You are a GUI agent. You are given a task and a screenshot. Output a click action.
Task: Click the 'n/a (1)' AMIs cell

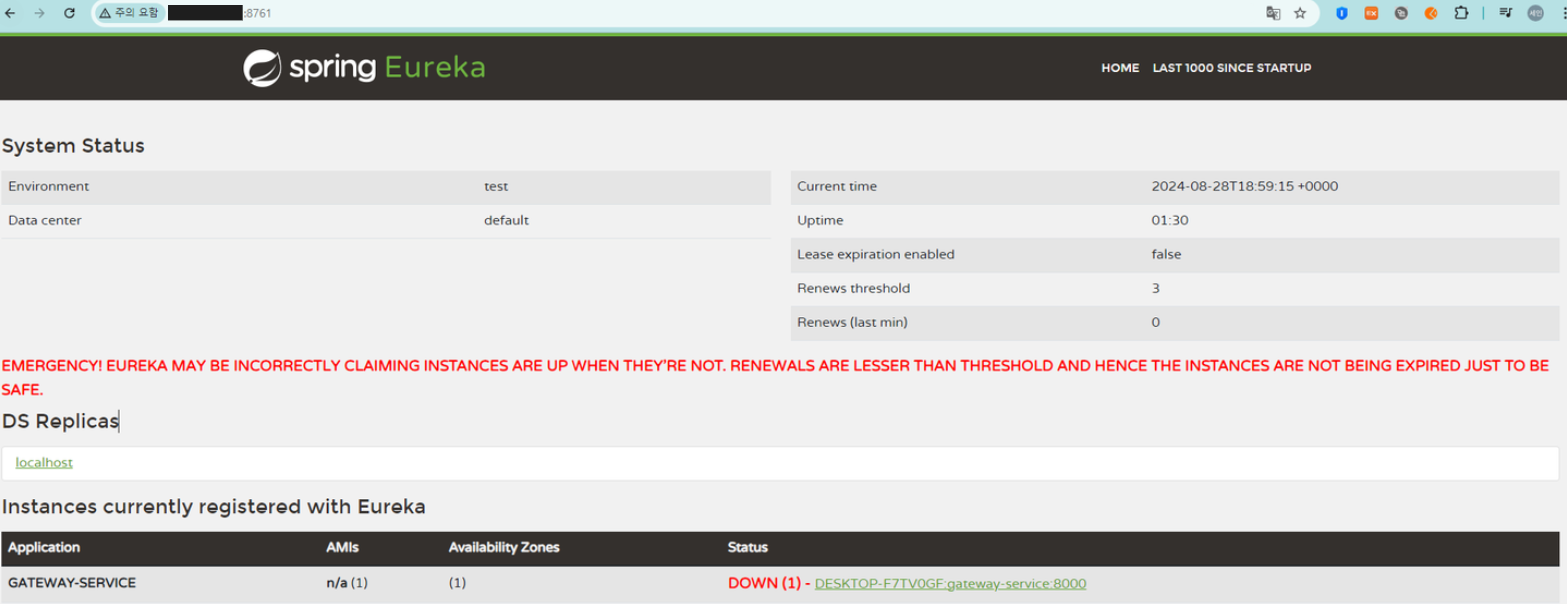click(x=347, y=582)
